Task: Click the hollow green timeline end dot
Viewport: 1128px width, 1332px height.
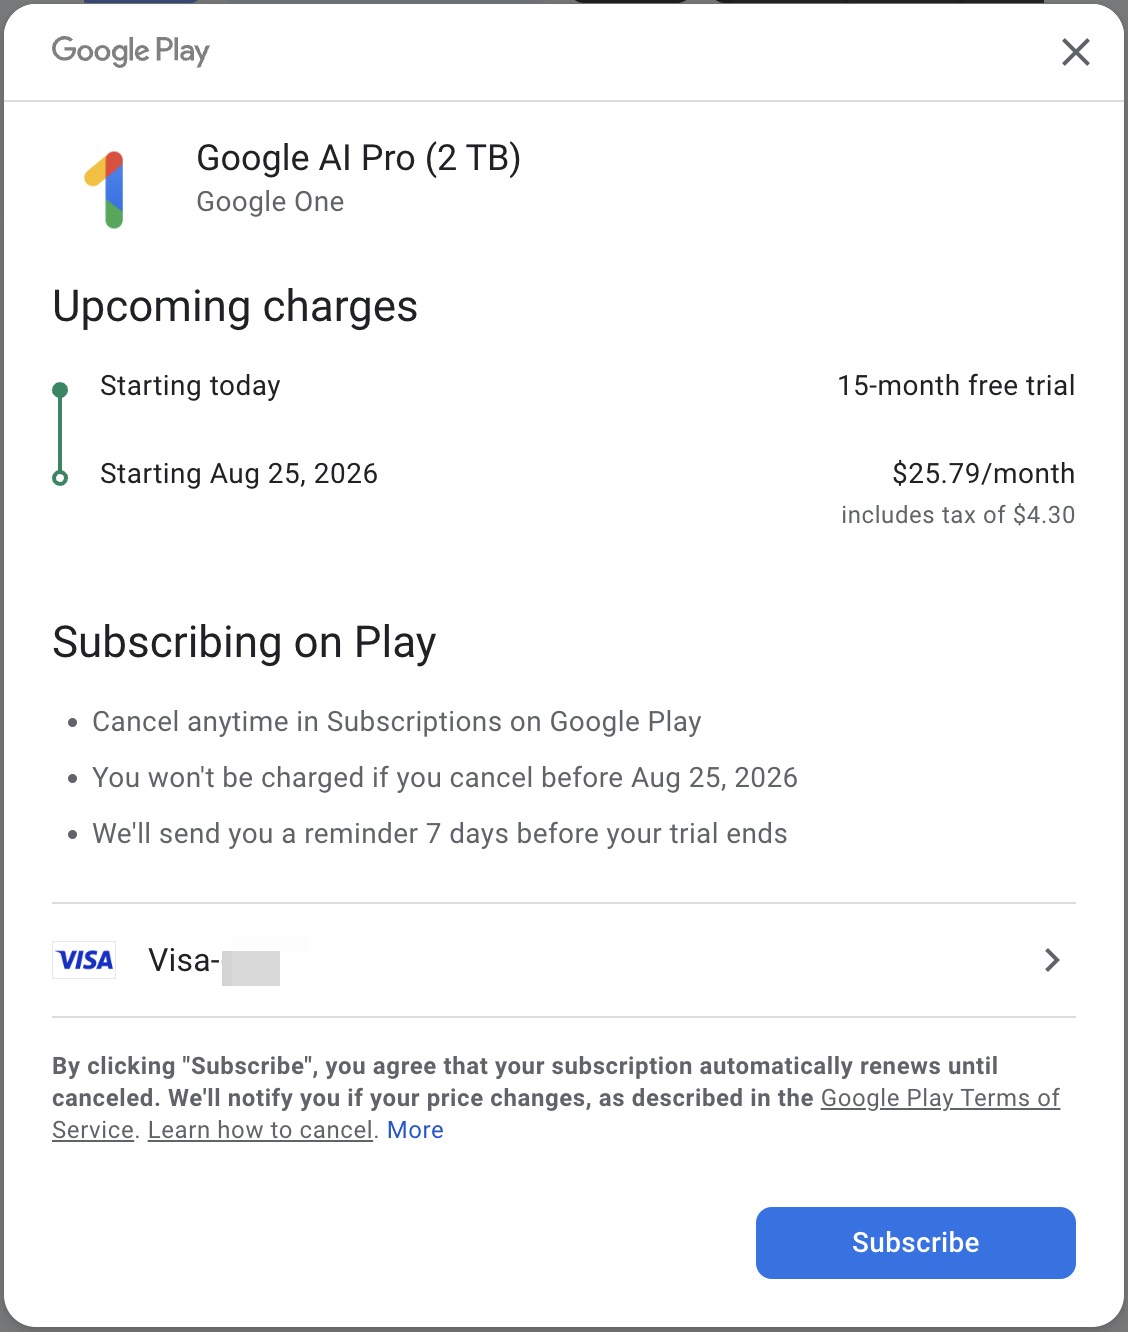Action: [60, 478]
